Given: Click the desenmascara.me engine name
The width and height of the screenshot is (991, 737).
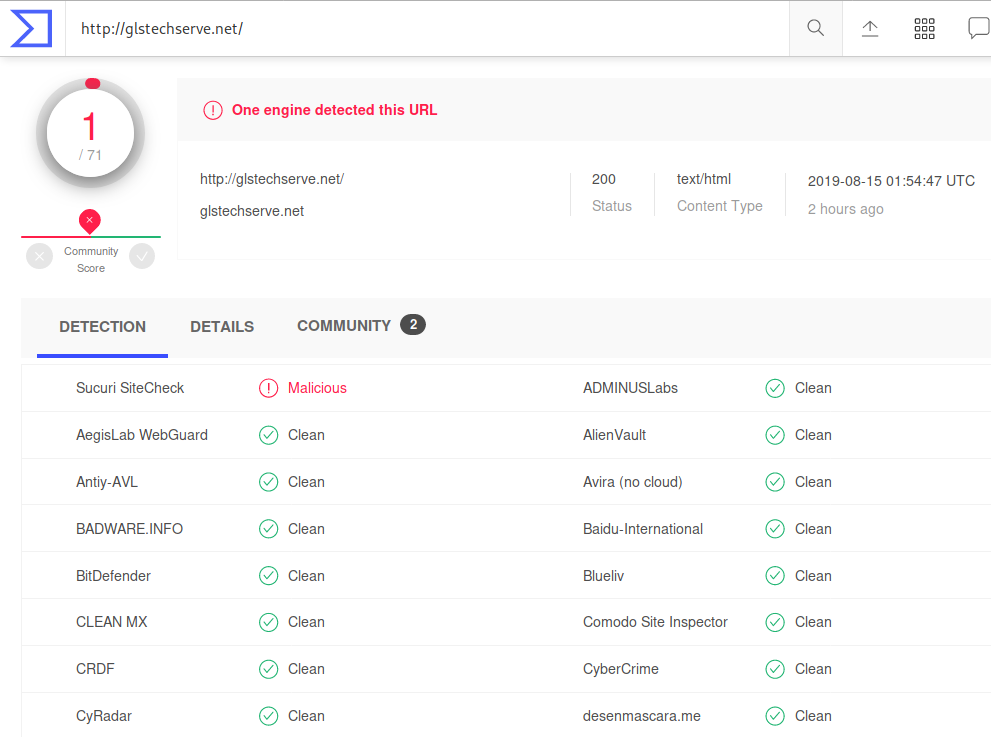Looking at the screenshot, I should 641,716.
